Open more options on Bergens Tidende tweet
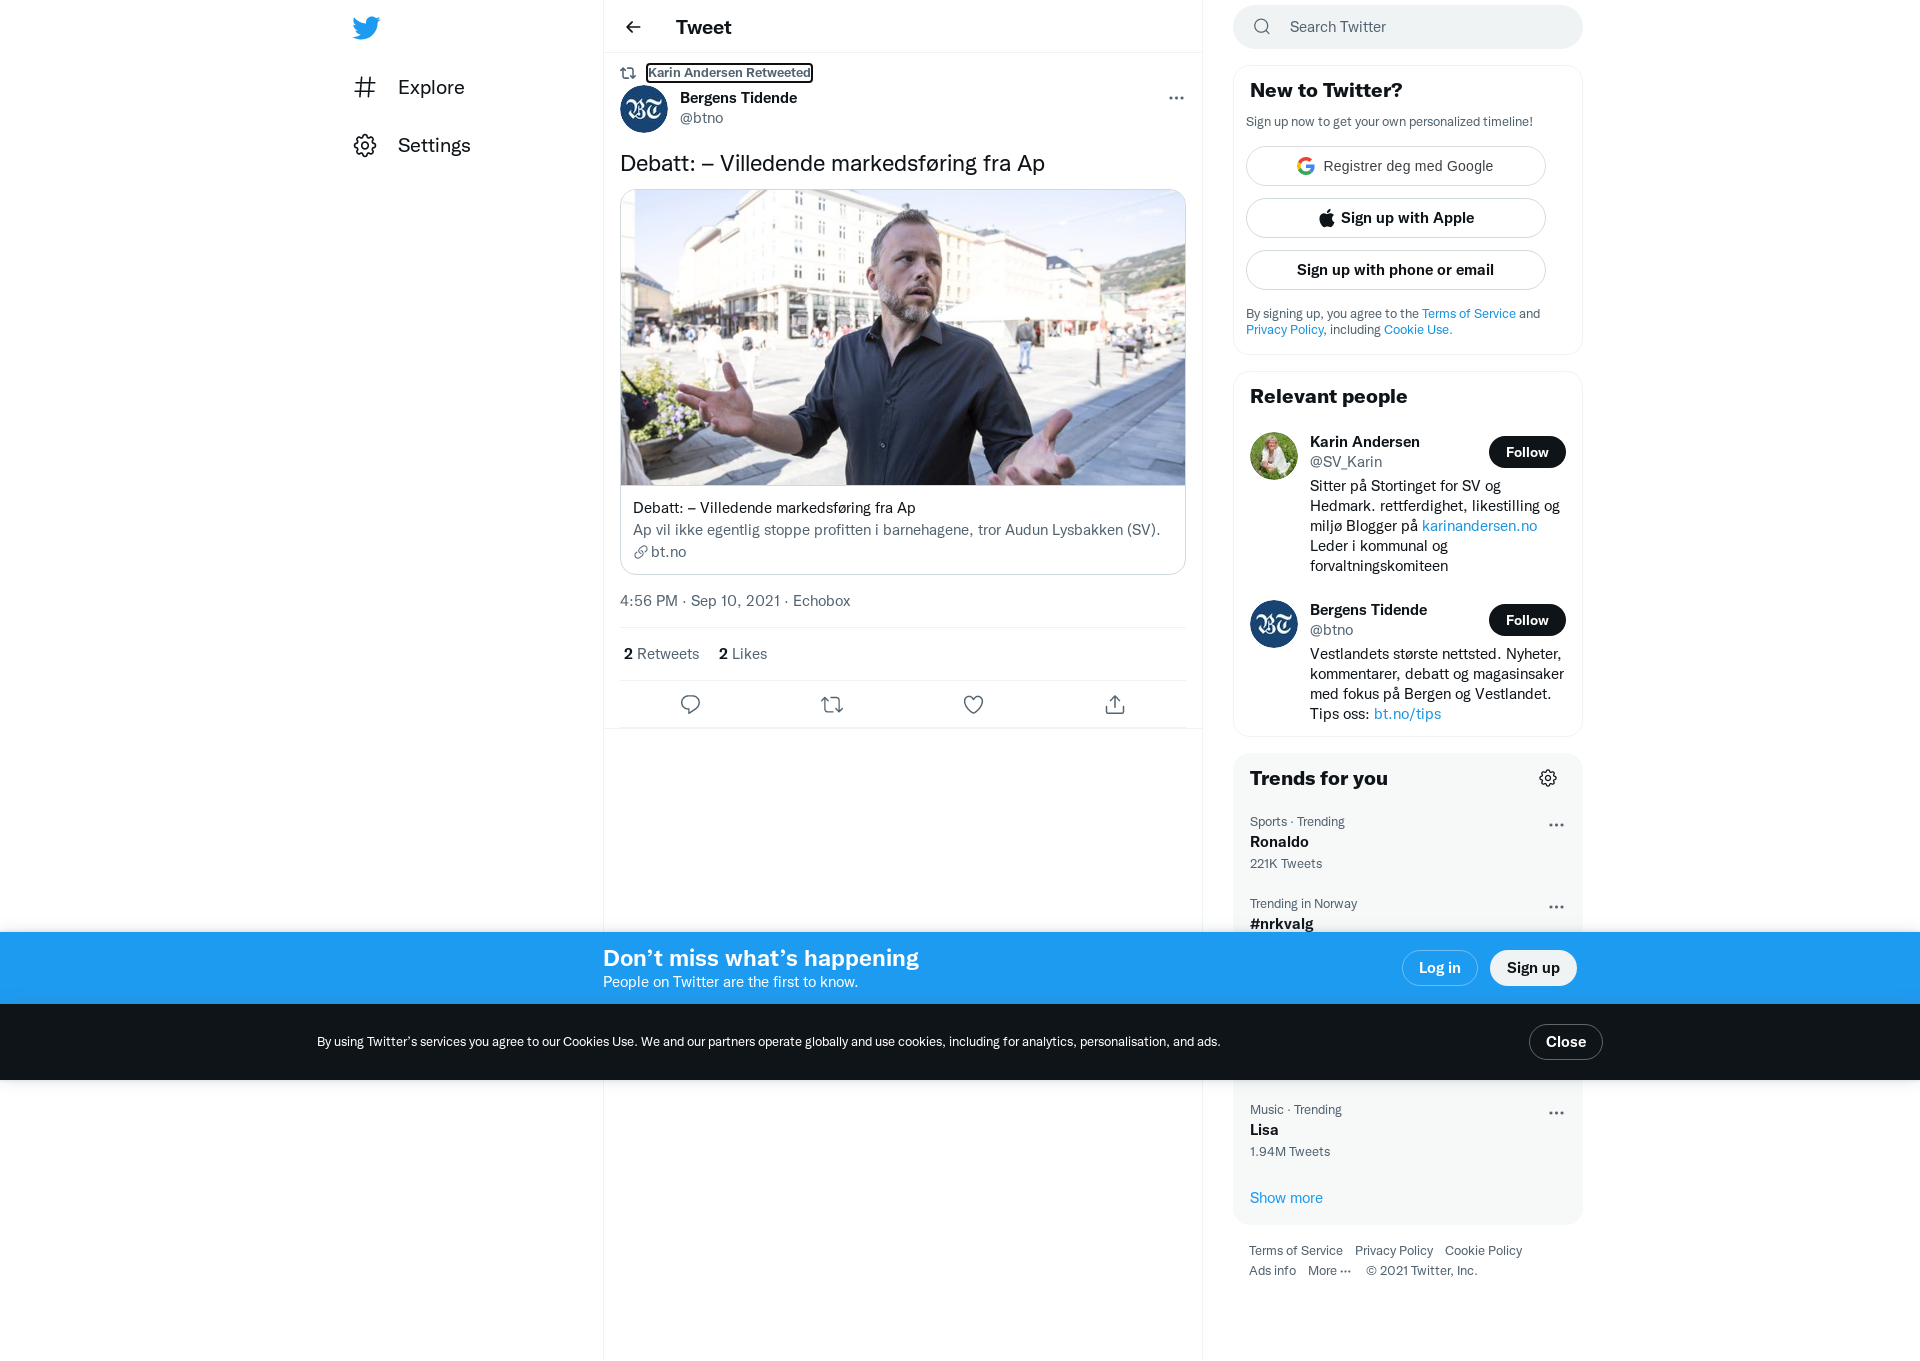Viewport: 1920px width, 1361px height. [x=1176, y=98]
